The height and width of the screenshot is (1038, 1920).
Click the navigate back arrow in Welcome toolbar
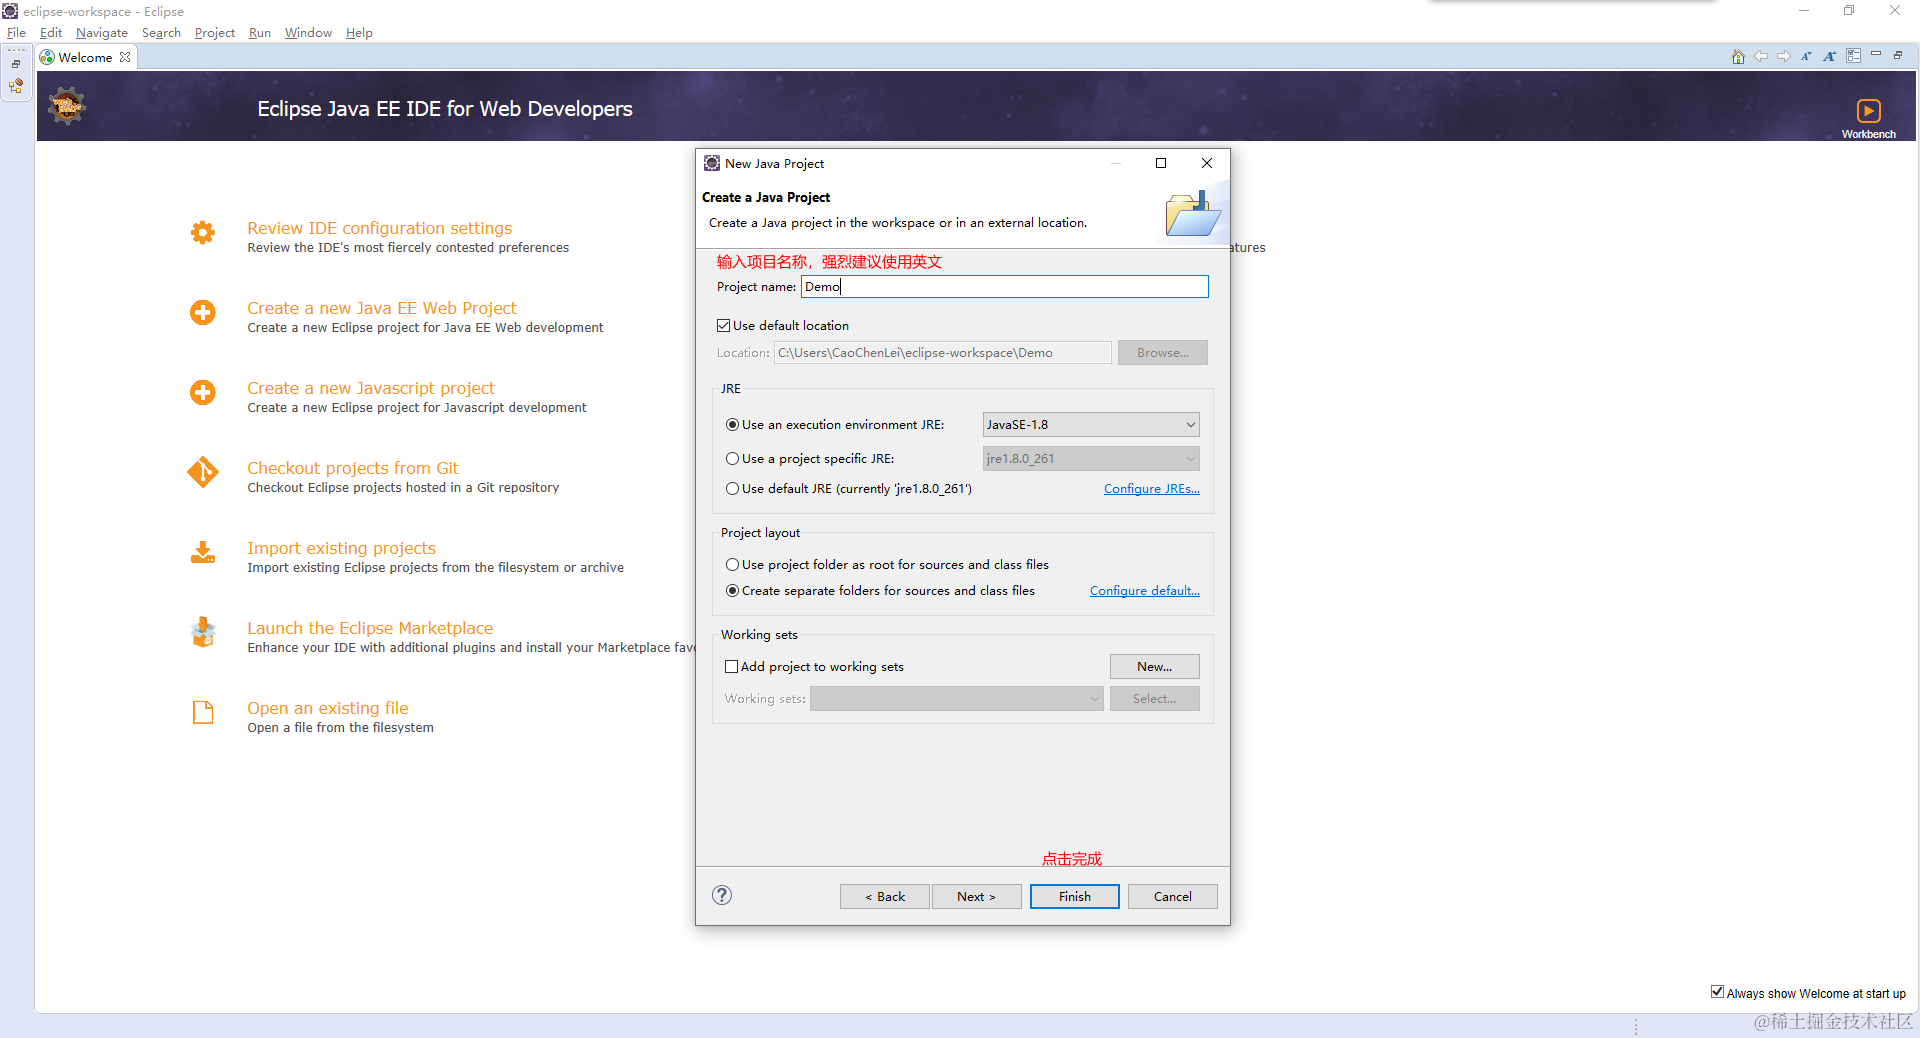click(x=1761, y=57)
